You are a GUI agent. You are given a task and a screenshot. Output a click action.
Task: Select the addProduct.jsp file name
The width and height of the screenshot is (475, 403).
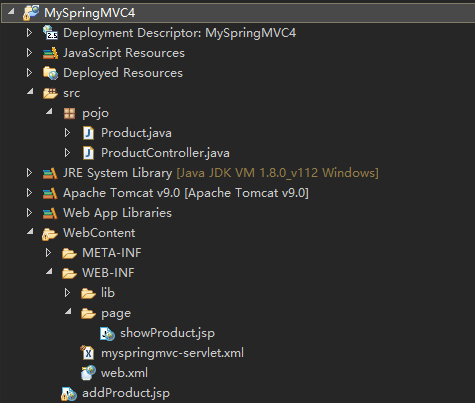(x=126, y=393)
